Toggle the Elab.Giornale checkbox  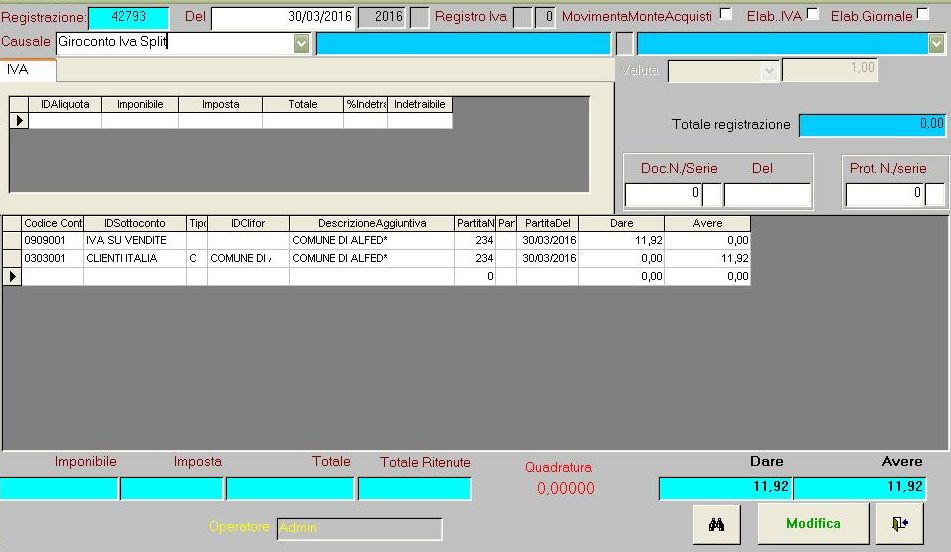tap(922, 14)
